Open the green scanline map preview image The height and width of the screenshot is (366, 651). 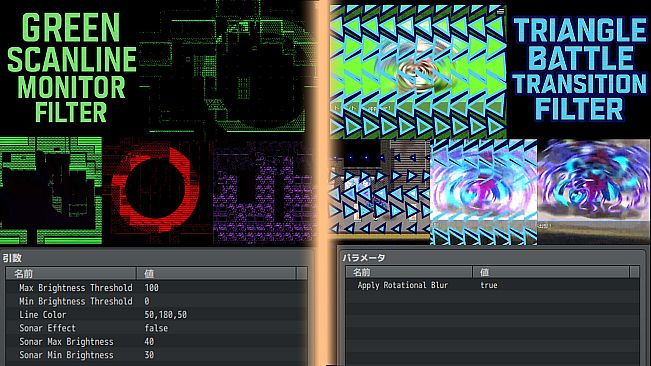tap(227, 67)
